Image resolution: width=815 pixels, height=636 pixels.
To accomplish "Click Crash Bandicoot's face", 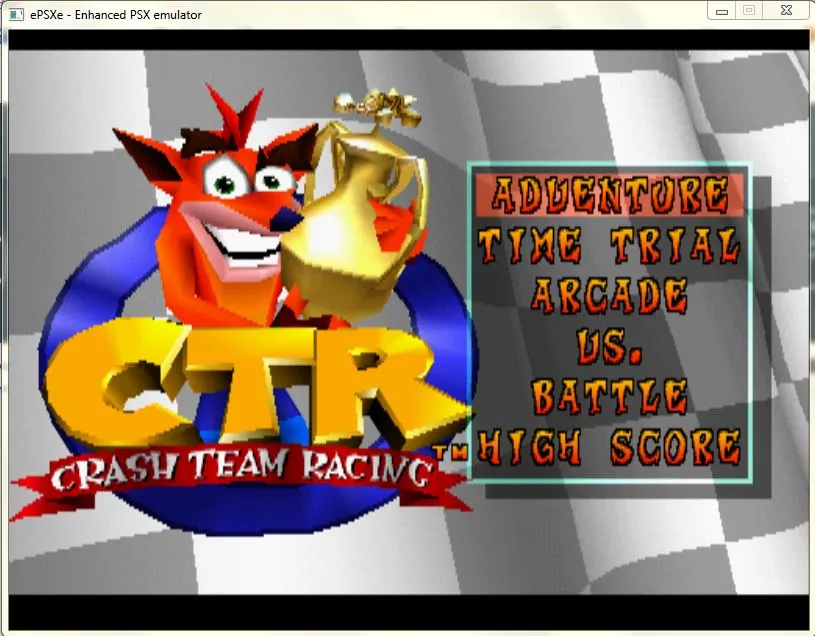I will tap(234, 208).
